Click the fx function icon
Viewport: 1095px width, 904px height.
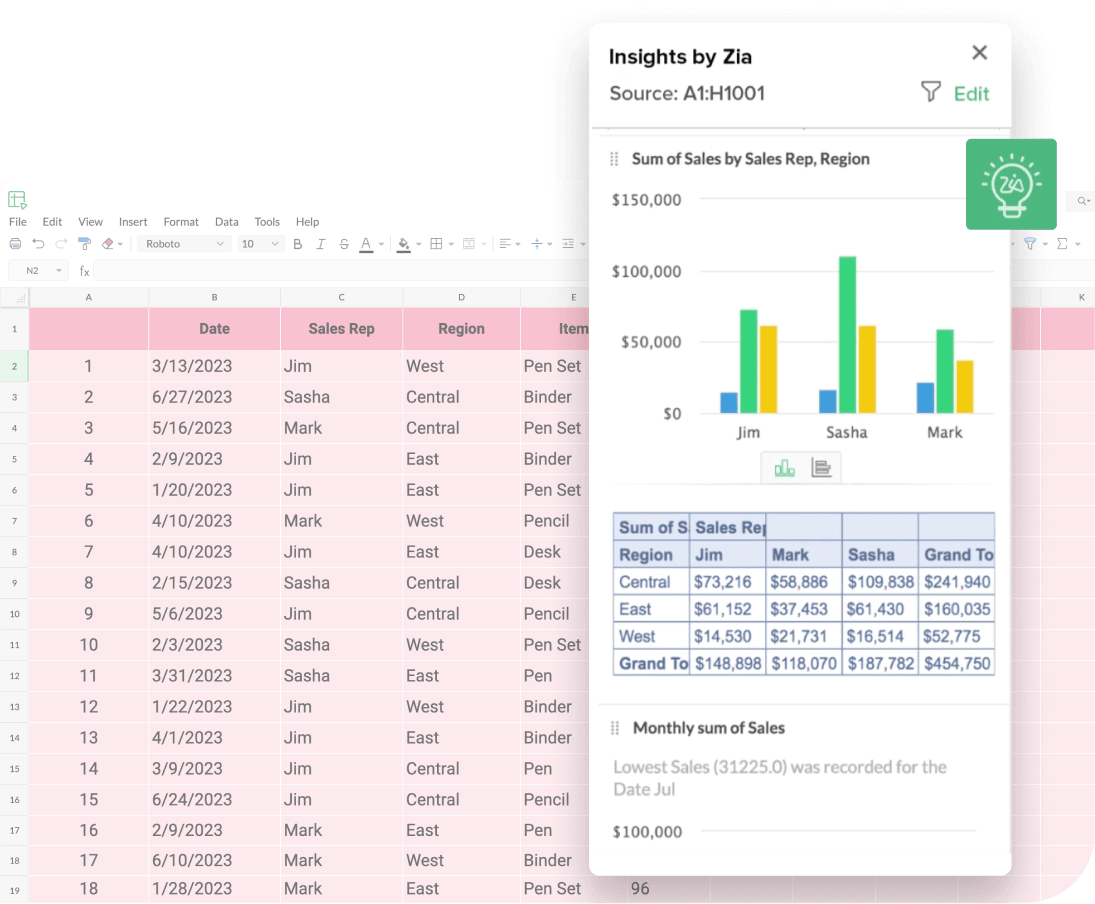pos(84,271)
